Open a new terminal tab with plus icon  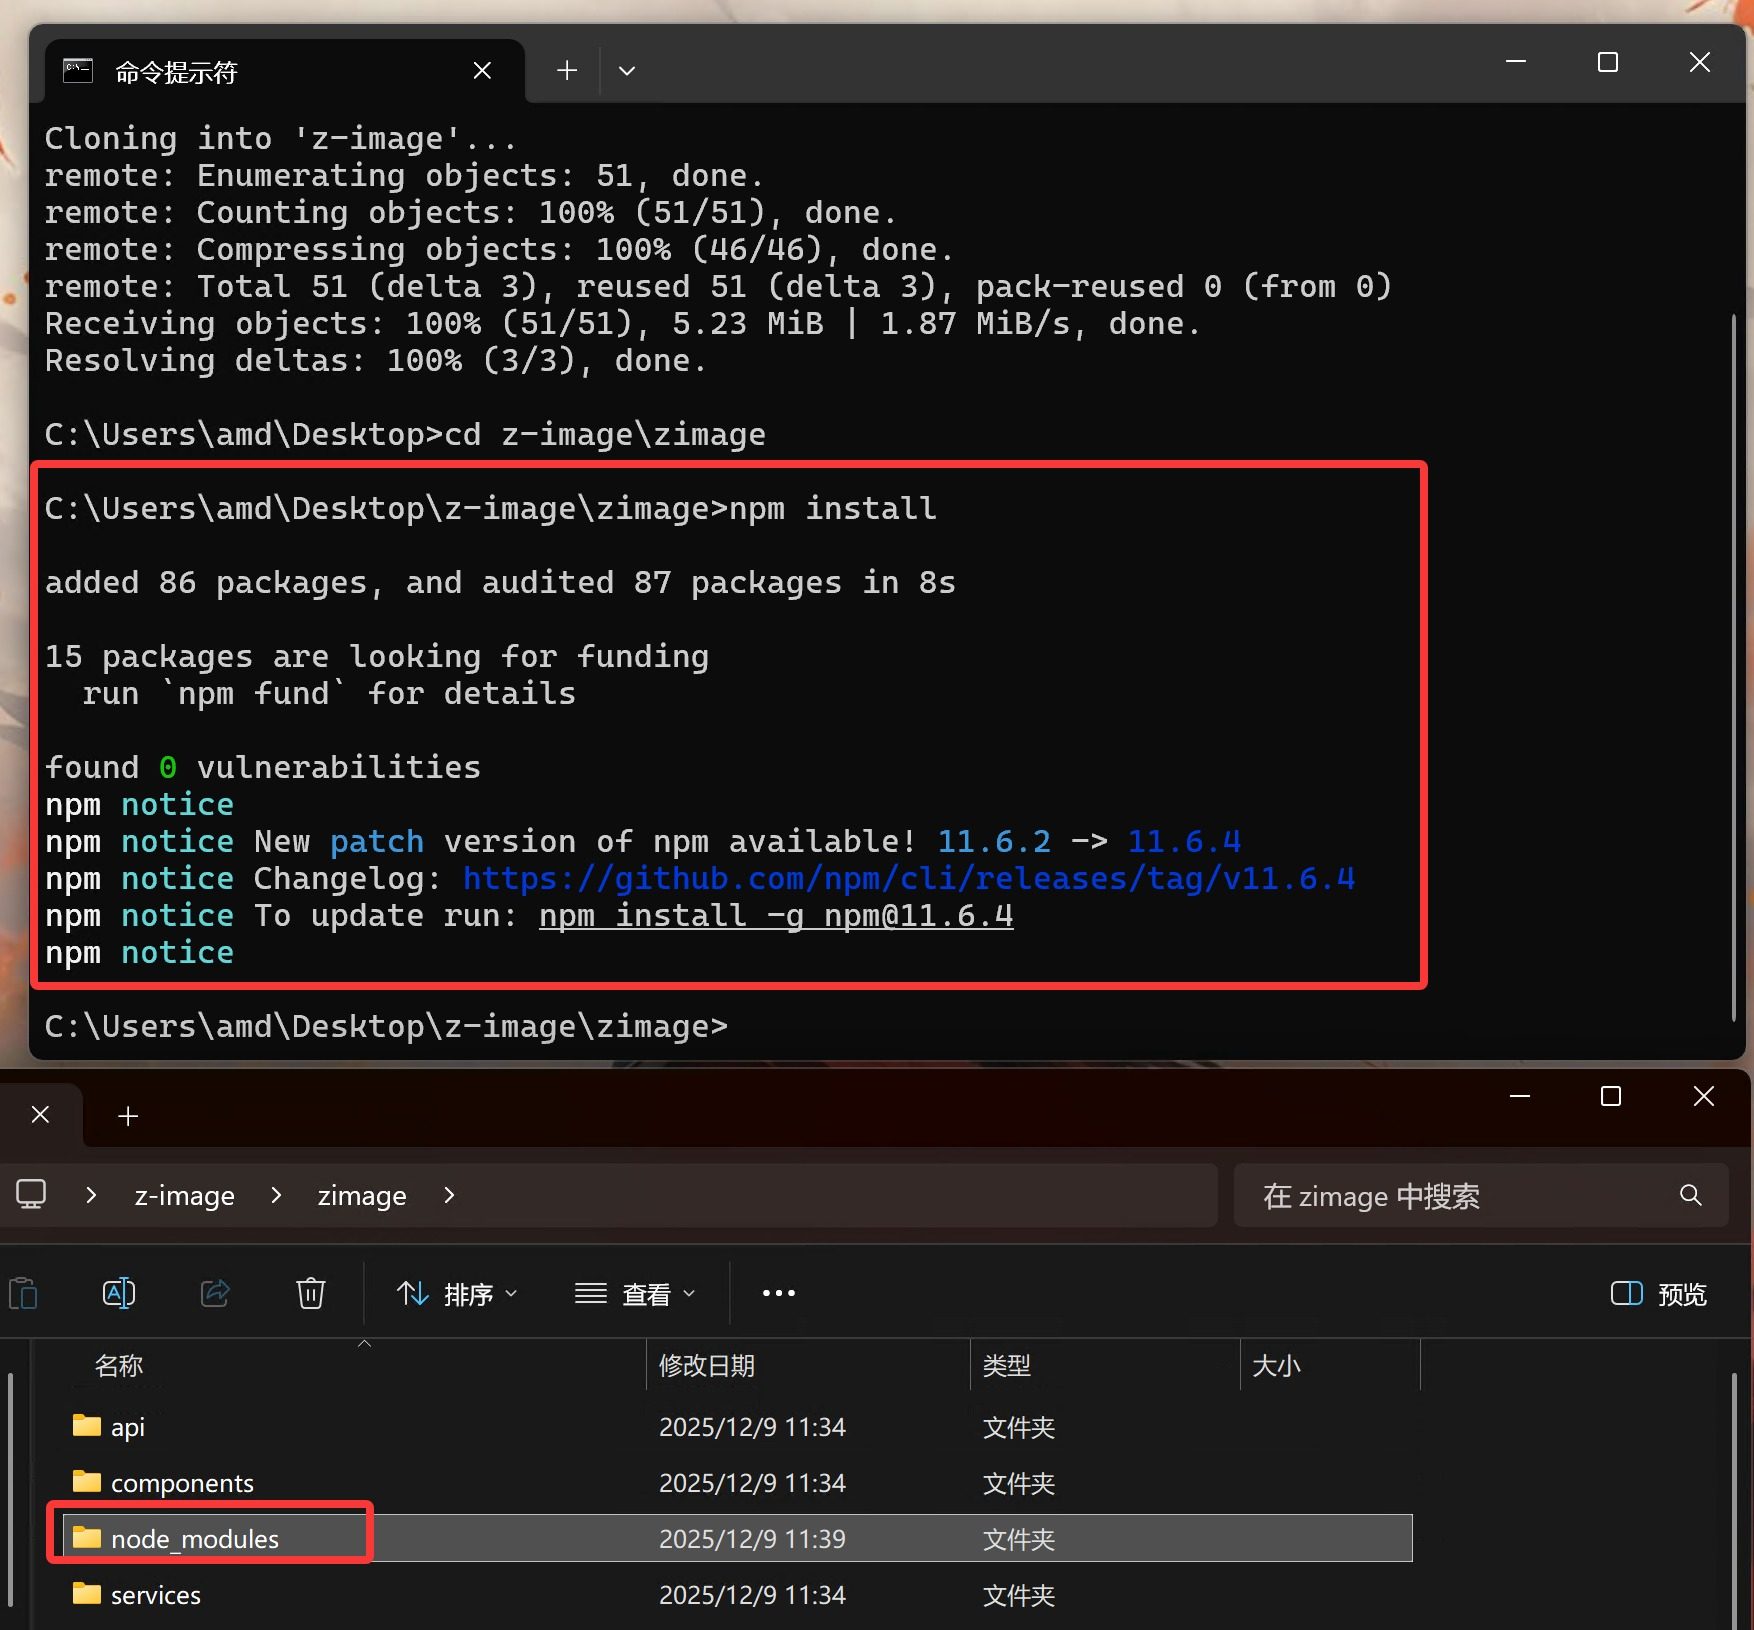(567, 70)
